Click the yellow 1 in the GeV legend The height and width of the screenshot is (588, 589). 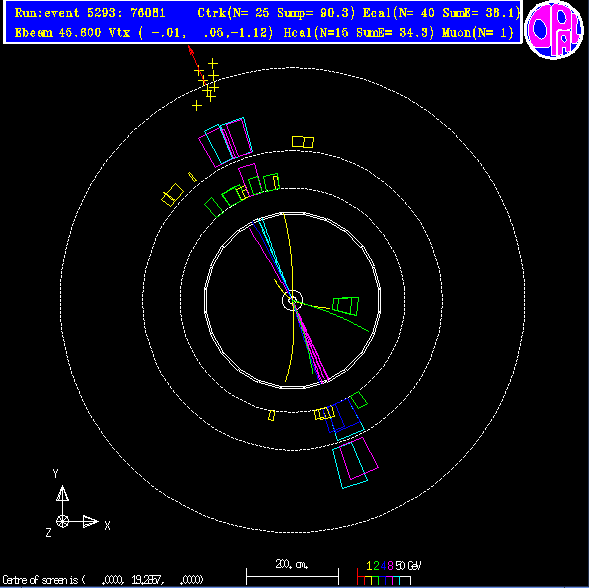tap(369, 566)
